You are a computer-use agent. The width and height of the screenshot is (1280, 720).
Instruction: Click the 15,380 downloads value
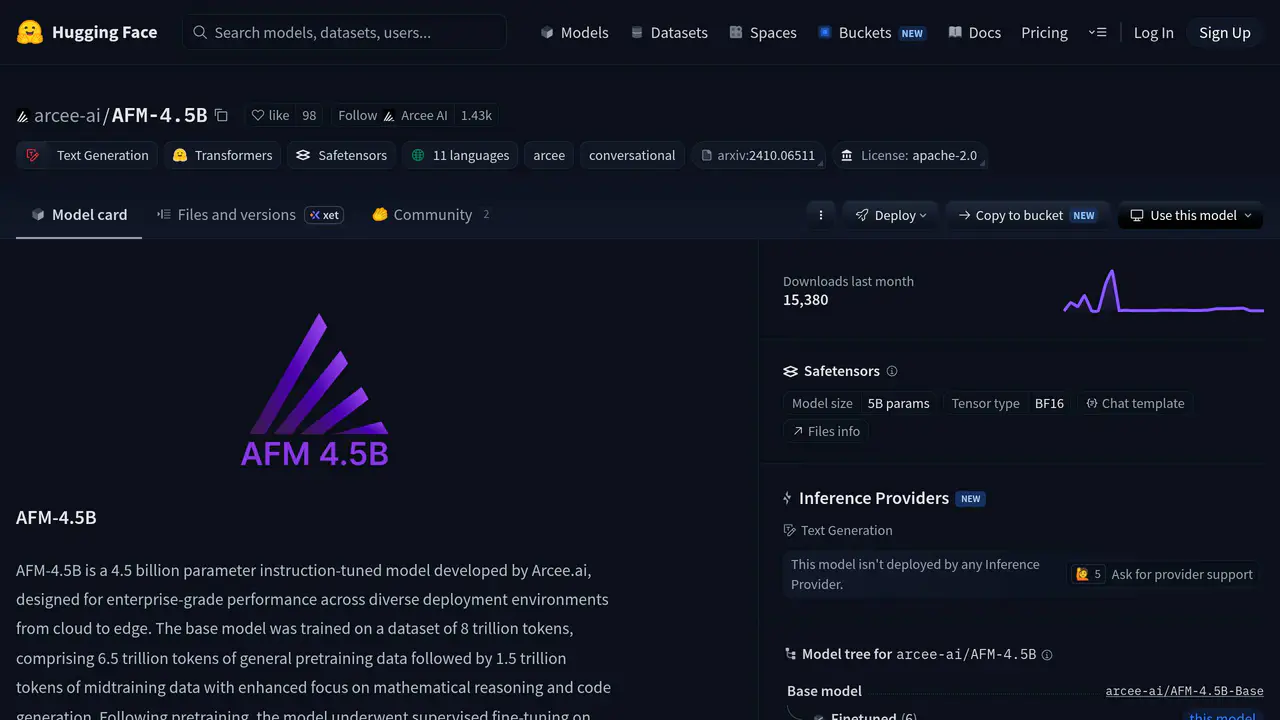point(805,300)
